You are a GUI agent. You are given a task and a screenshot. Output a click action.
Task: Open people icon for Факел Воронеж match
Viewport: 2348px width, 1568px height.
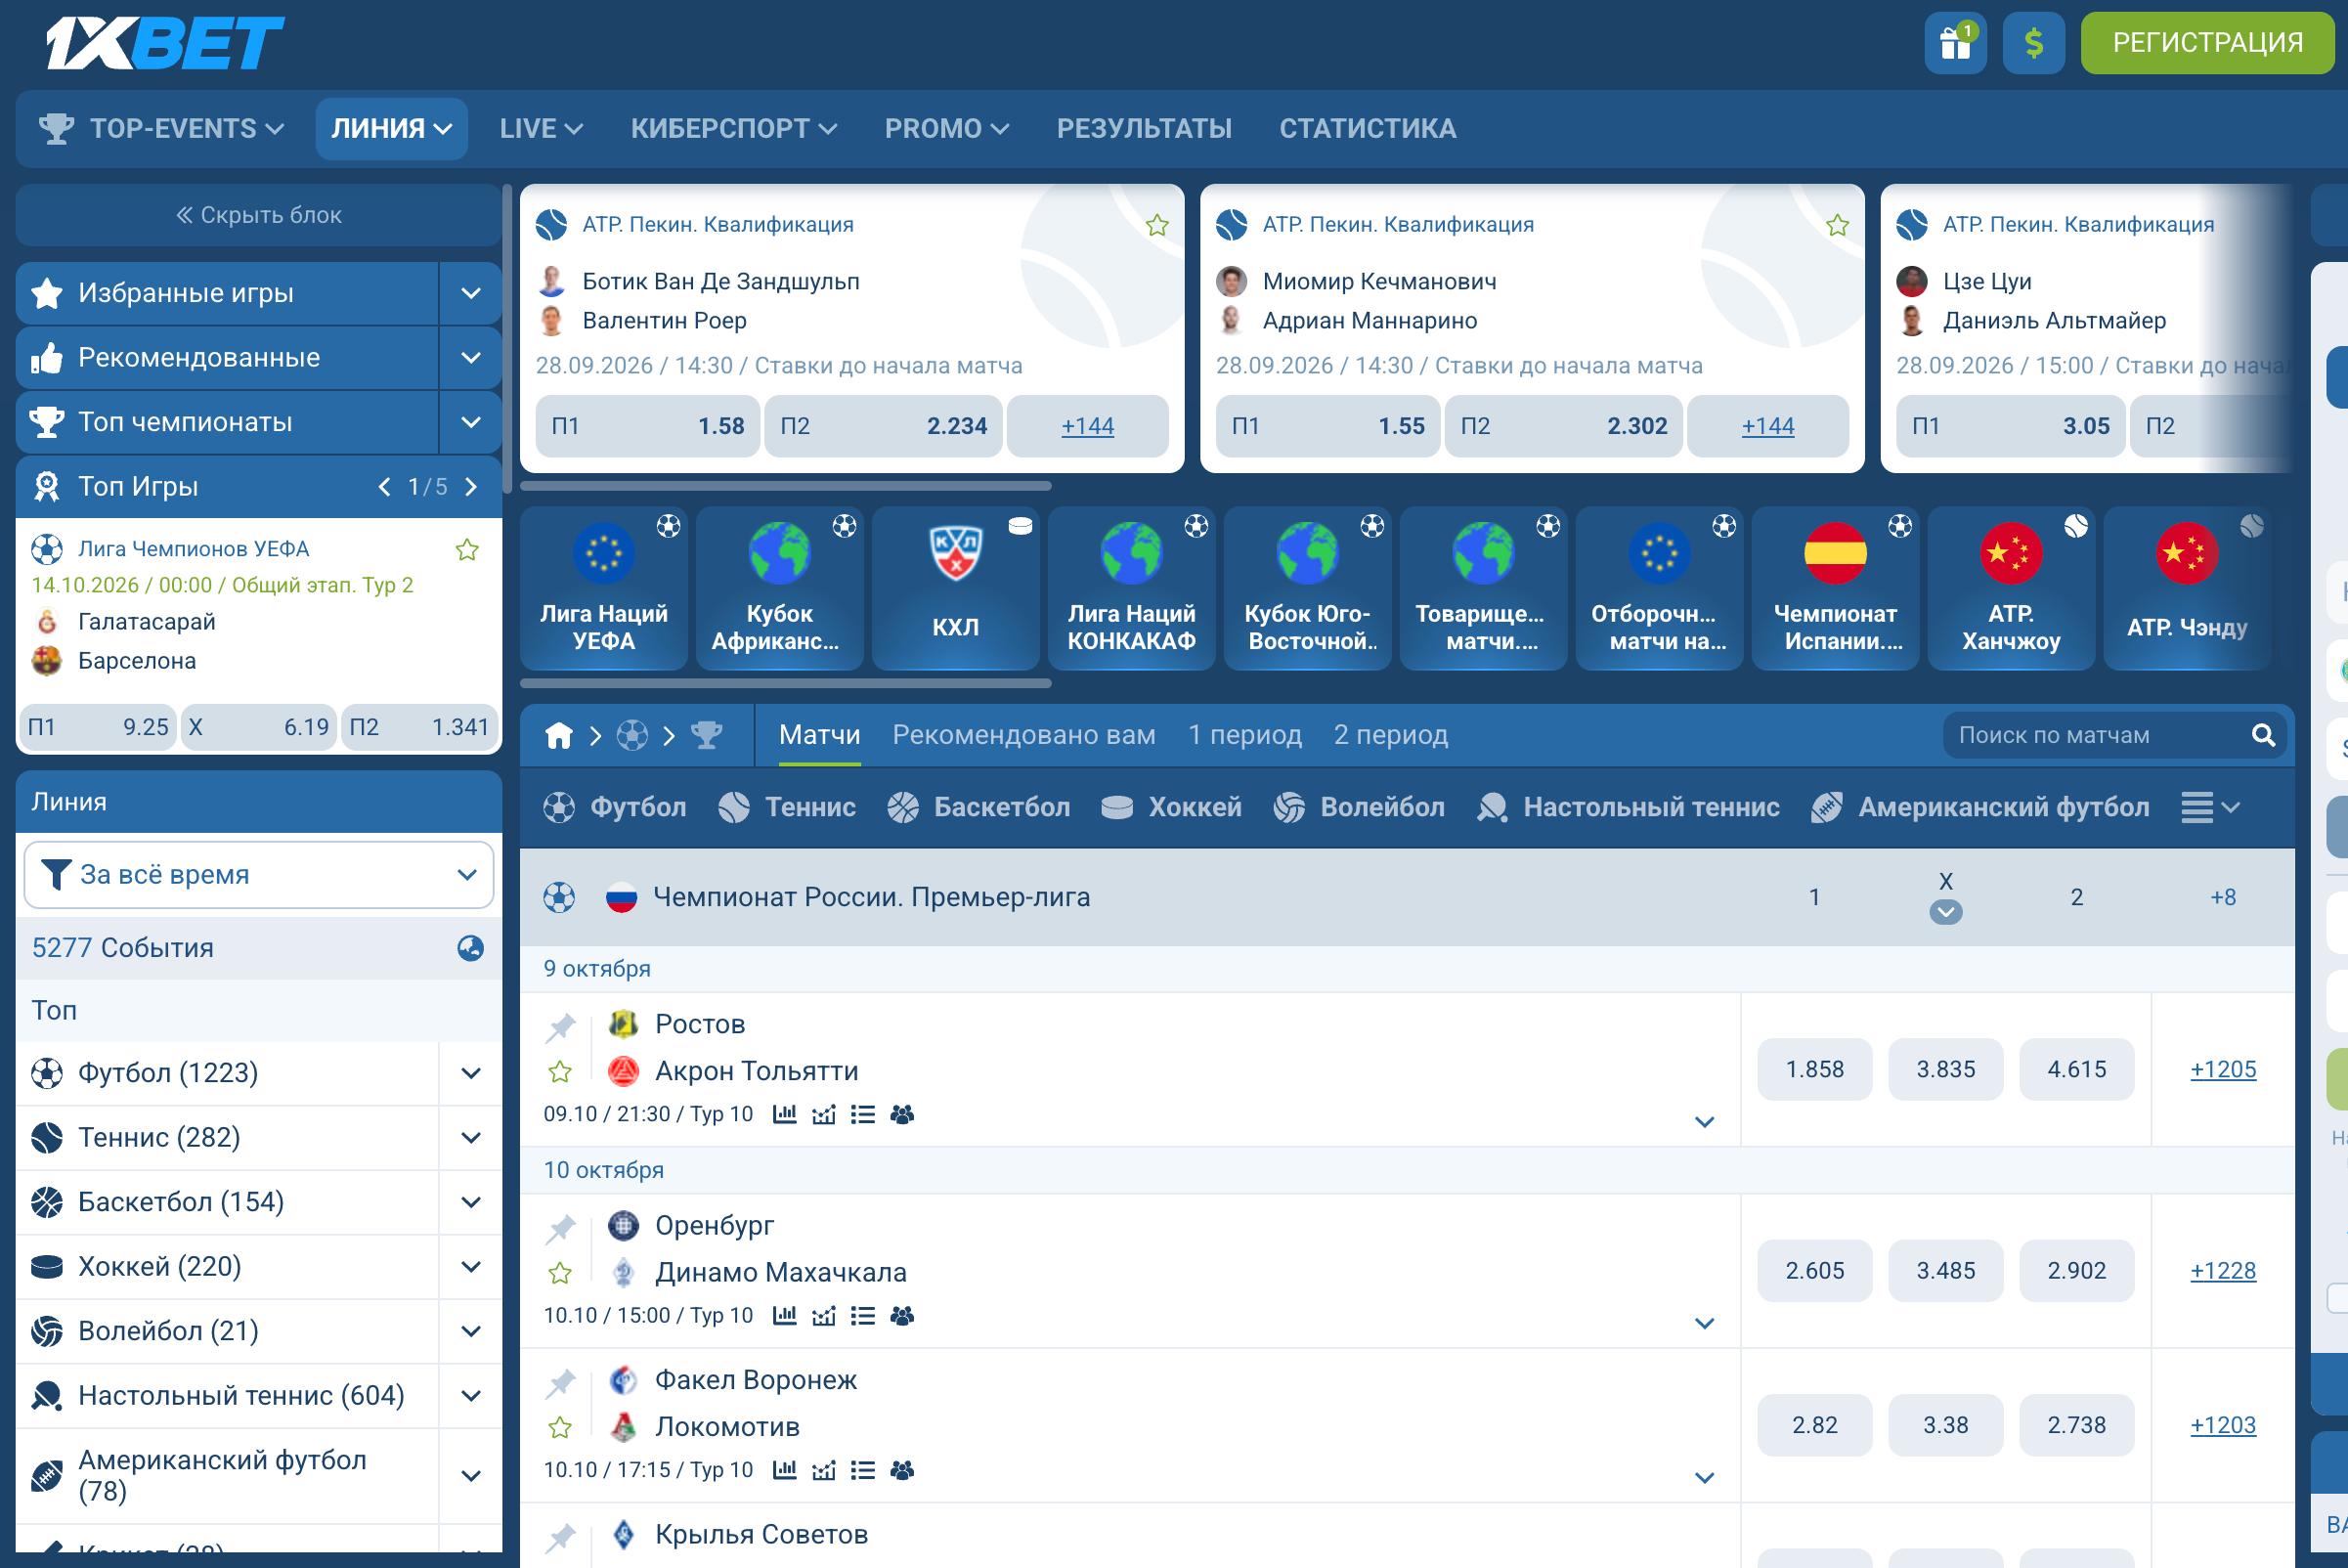(x=902, y=1470)
